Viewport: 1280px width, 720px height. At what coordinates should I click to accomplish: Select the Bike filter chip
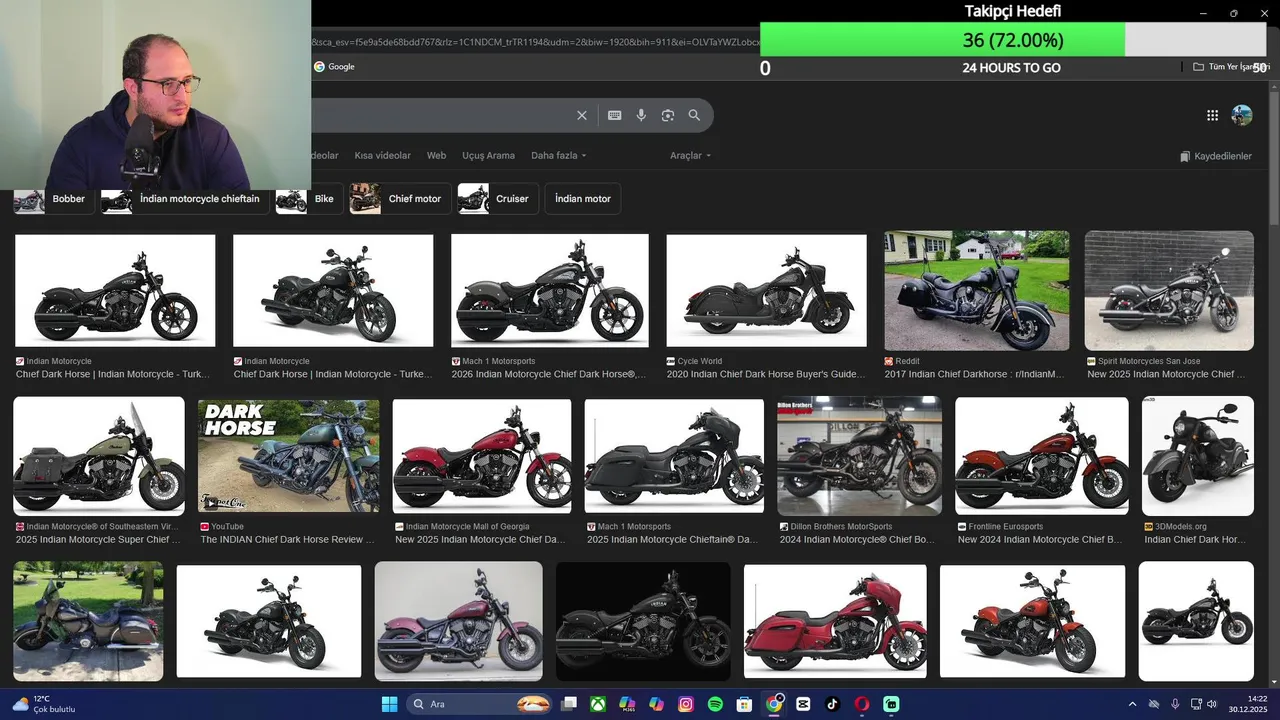click(309, 199)
